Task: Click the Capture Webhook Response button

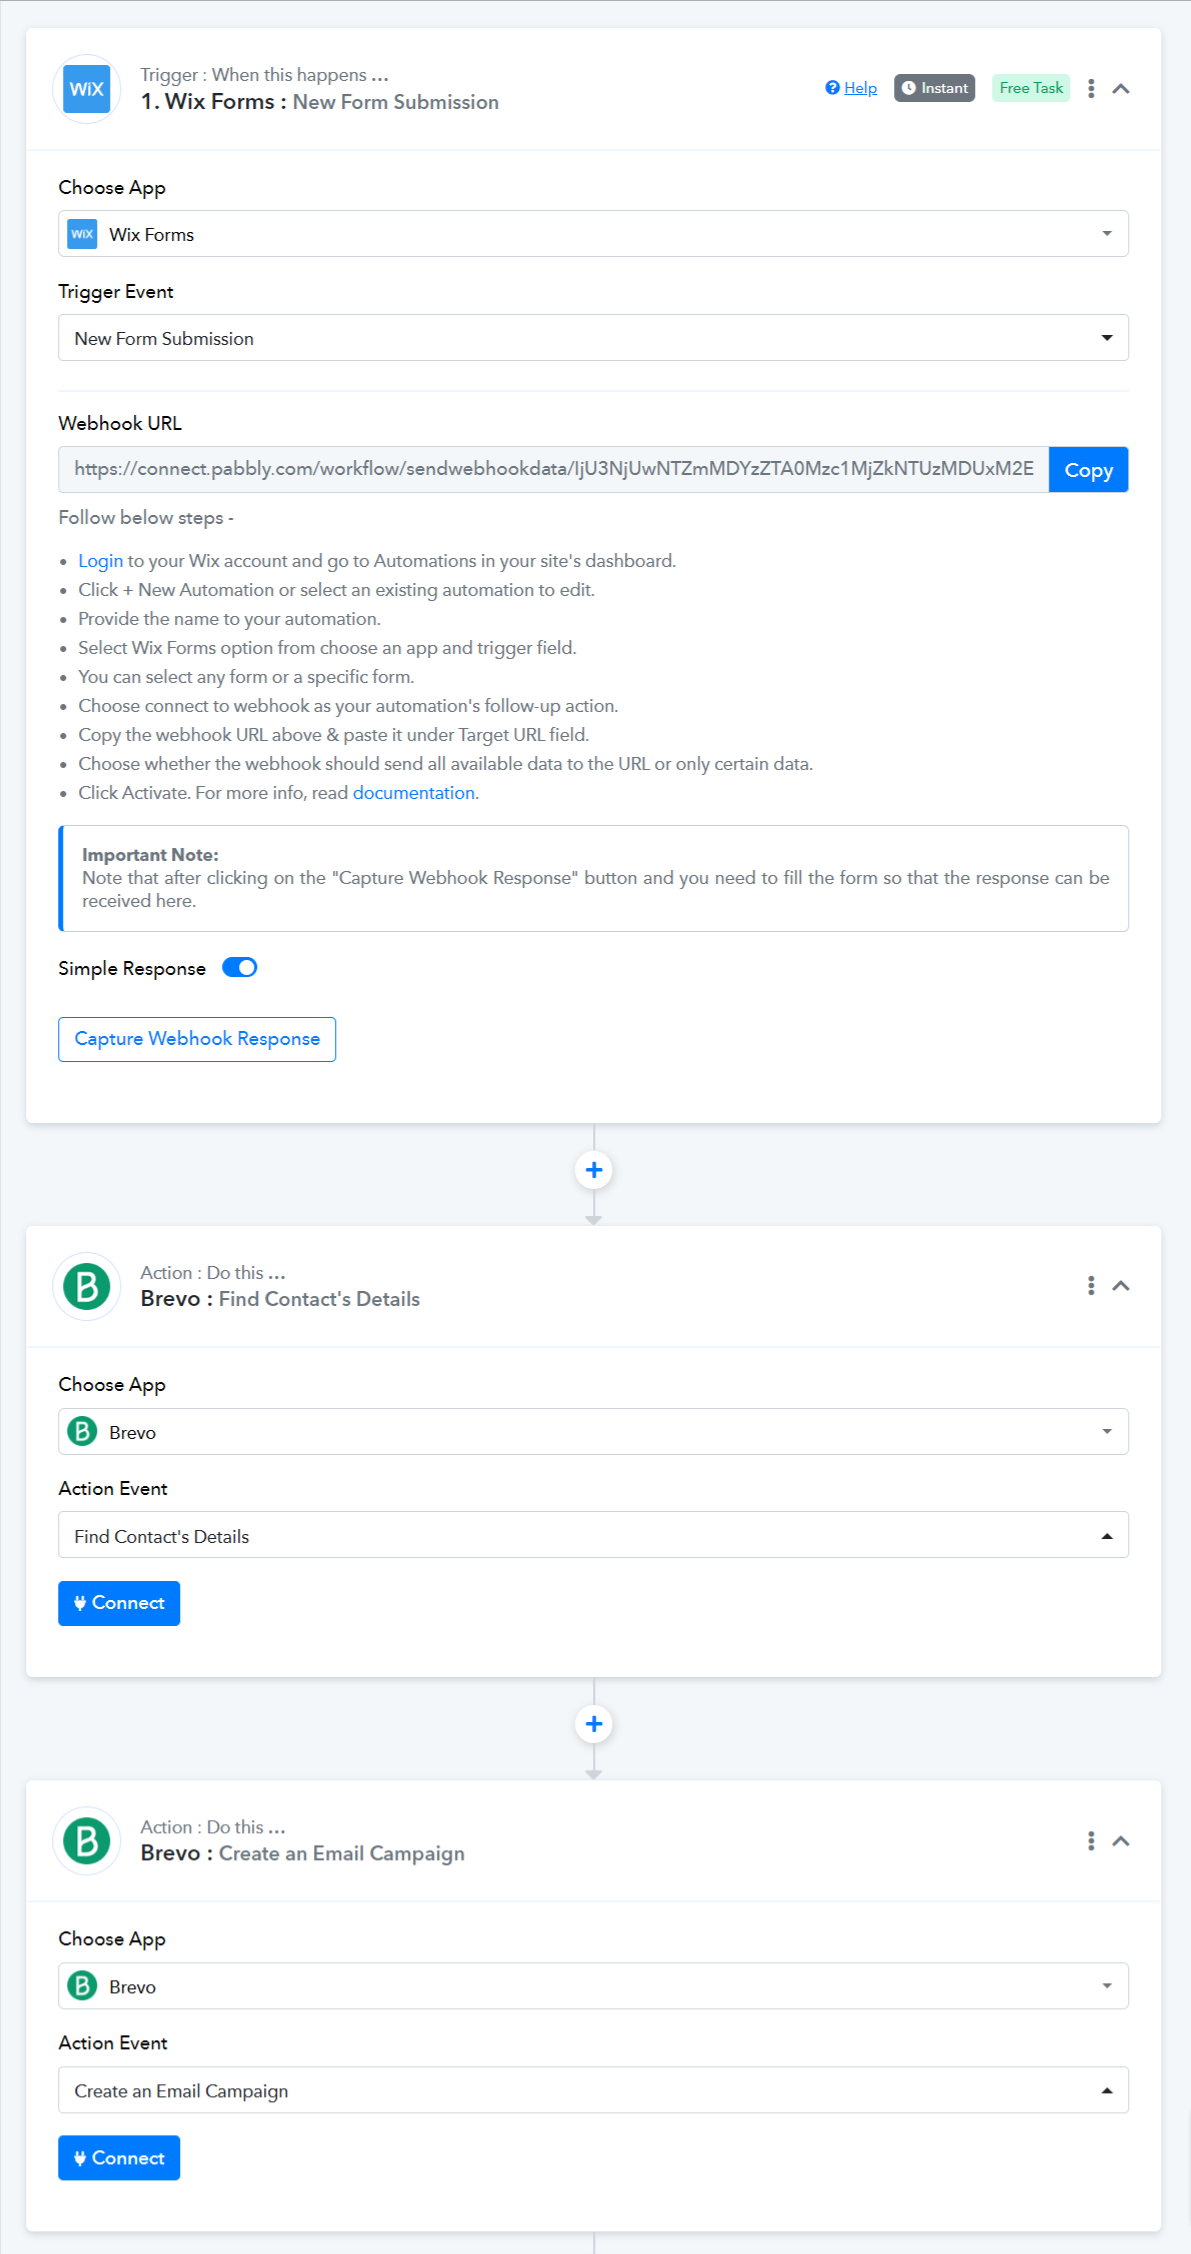Action: (197, 1039)
